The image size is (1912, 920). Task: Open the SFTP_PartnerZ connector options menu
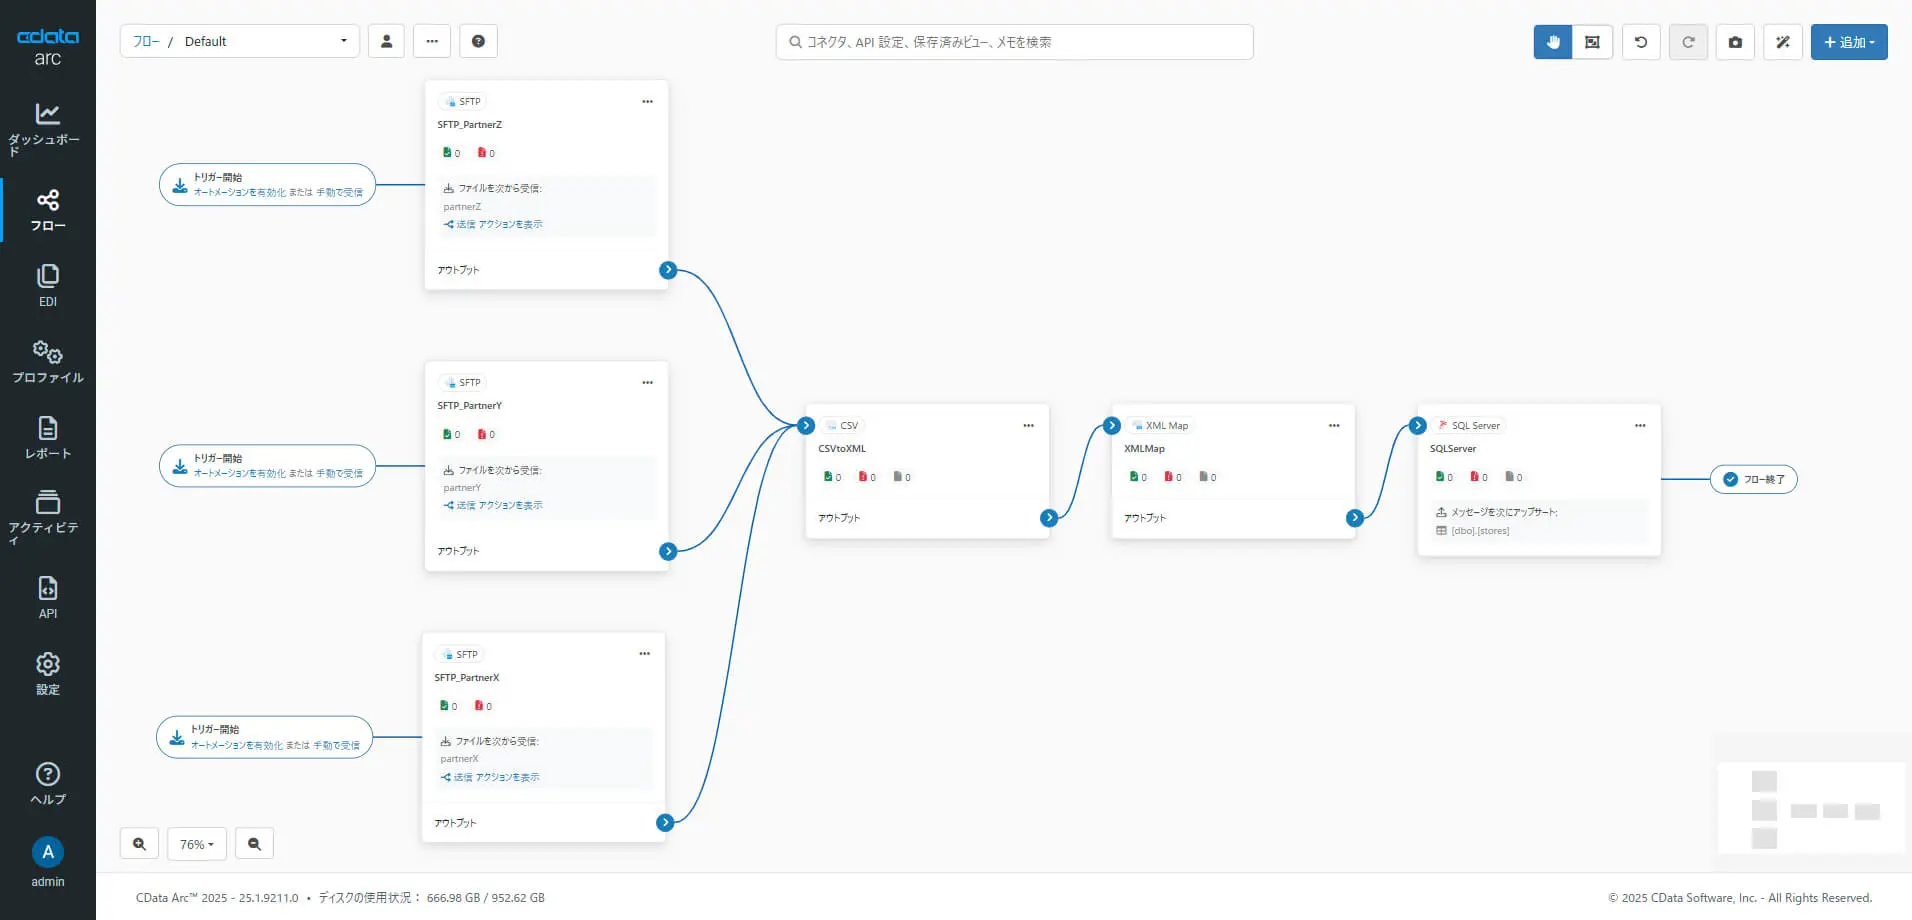[647, 101]
